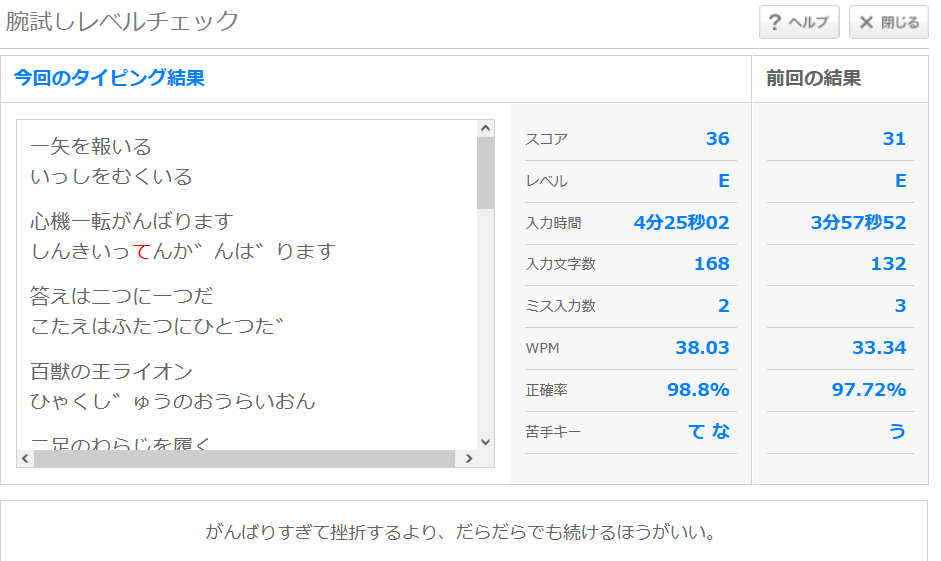Click the previous weak key う

click(x=897, y=432)
